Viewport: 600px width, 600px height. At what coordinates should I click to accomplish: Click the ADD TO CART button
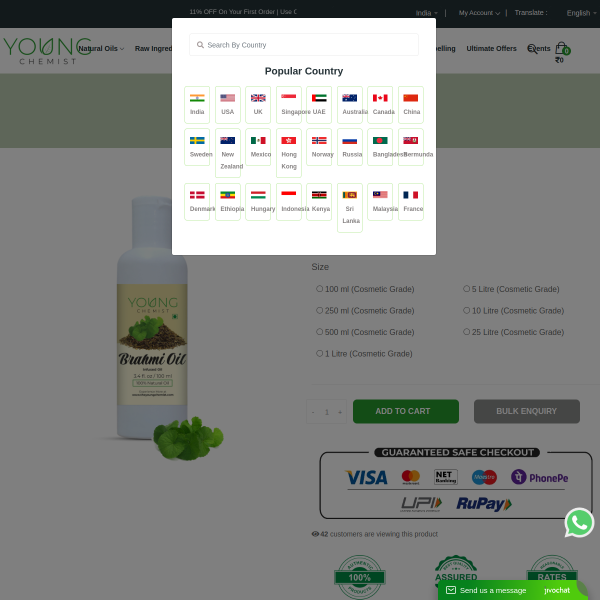pos(406,411)
